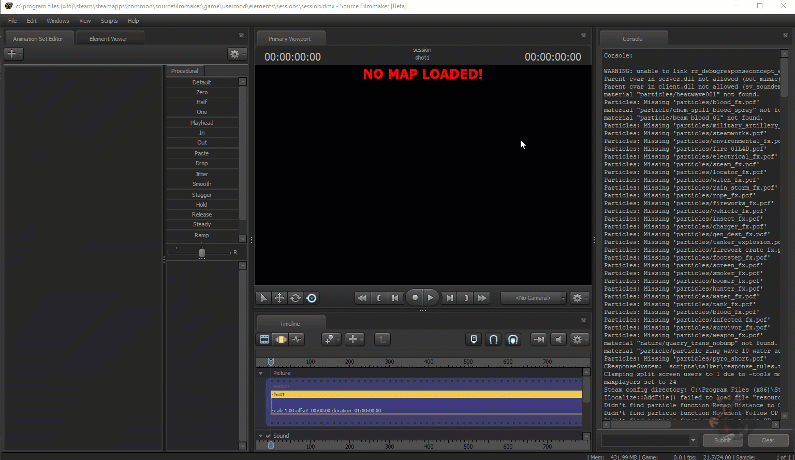Click the console Clear button
795x460 pixels.
pyautogui.click(x=768, y=440)
